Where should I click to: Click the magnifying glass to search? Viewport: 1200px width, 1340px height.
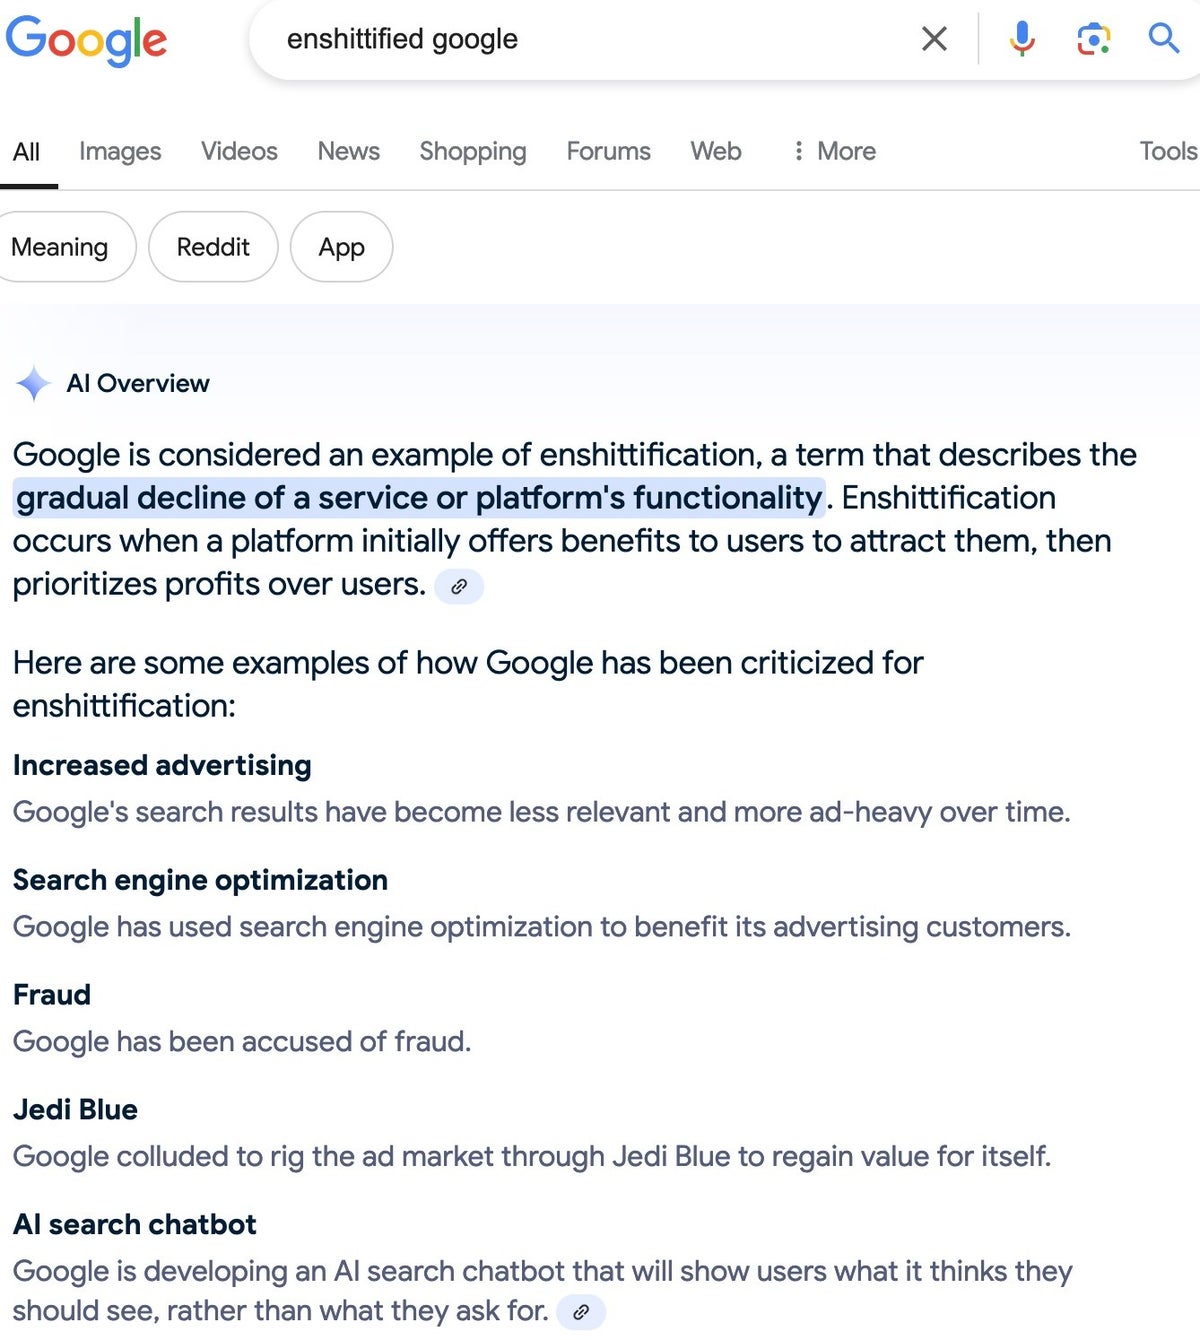pyautogui.click(x=1163, y=39)
